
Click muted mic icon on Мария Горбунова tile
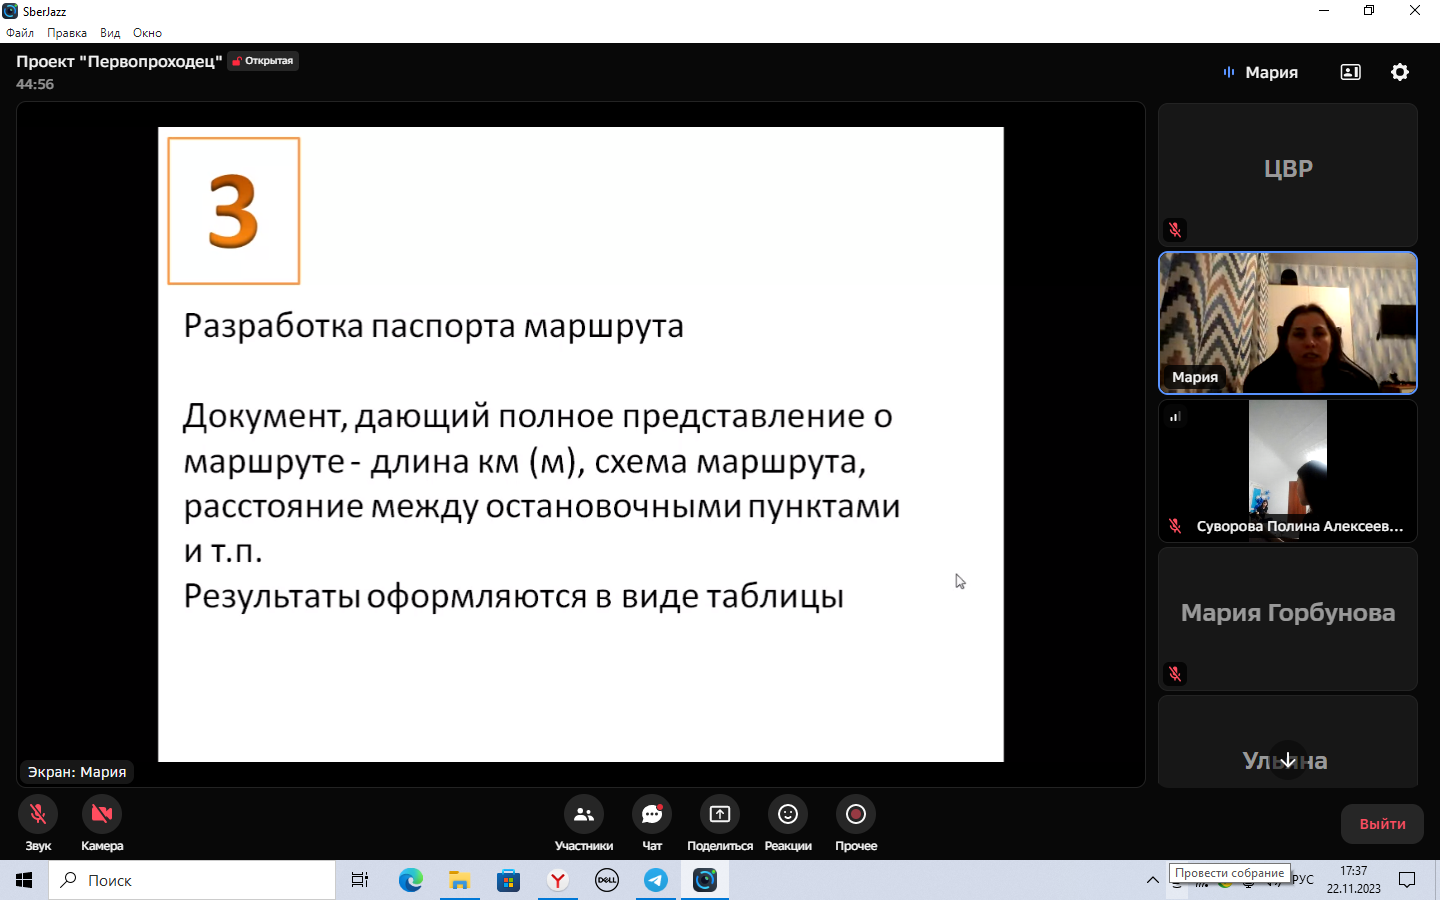tap(1175, 674)
